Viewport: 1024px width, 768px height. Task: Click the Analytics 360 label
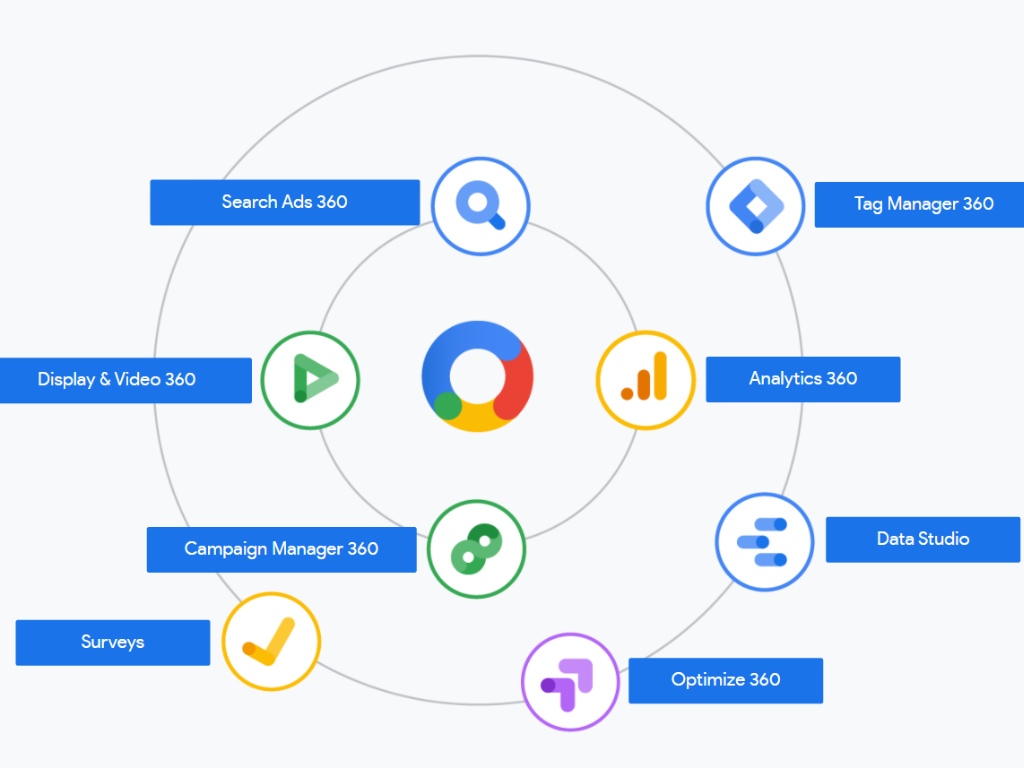[803, 379]
